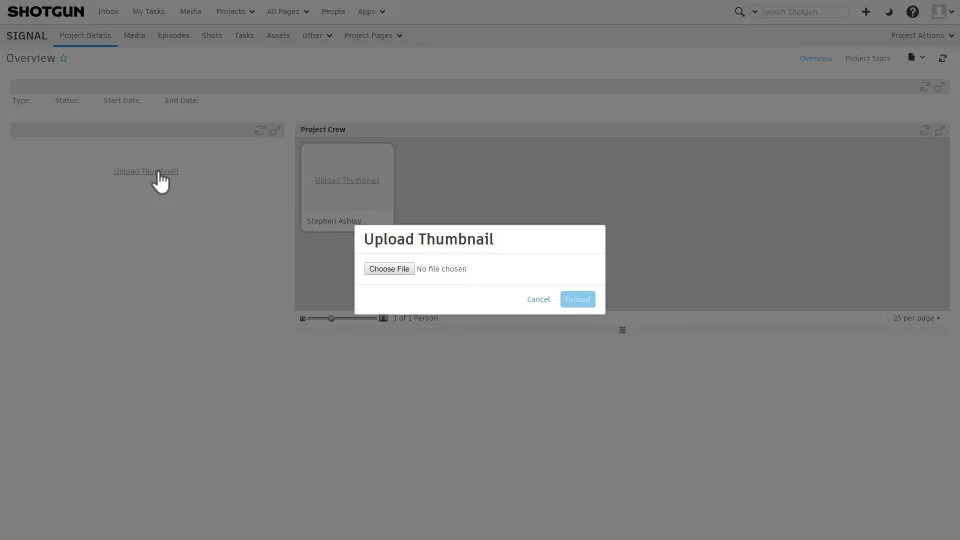960x540 pixels.
Task: Open the page document icon menu
Action: 916,58
